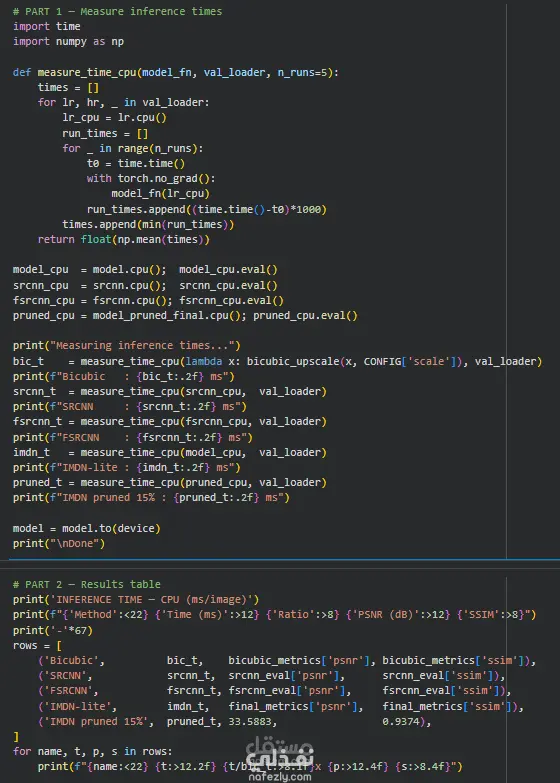This screenshot has width=560, height=783.
Task: Click the 'srcnn_t = measure_time_cpu' line
Action: point(169,392)
